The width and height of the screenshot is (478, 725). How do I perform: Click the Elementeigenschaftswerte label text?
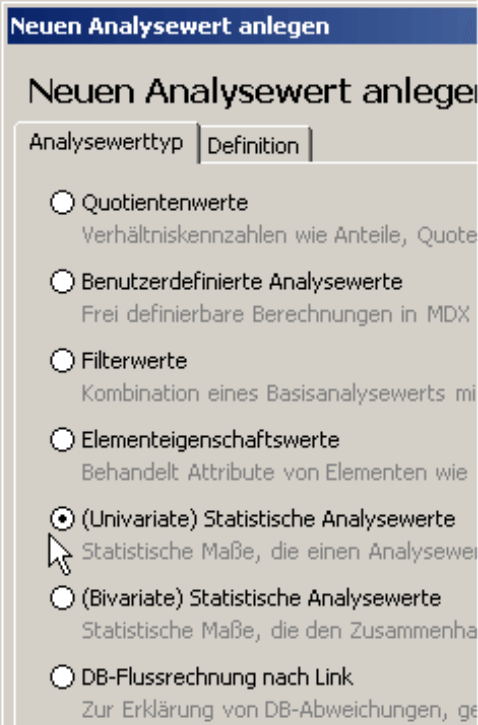point(210,440)
